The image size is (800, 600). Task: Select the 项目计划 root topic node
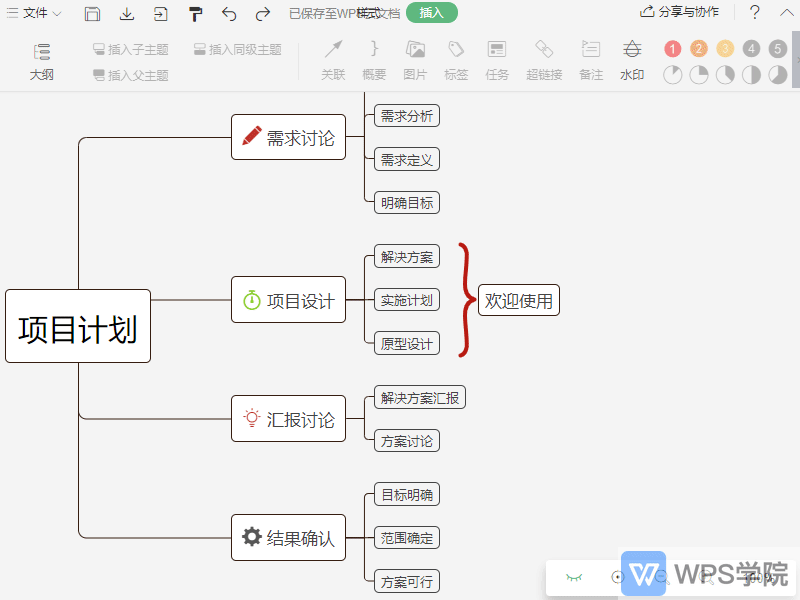(78, 327)
